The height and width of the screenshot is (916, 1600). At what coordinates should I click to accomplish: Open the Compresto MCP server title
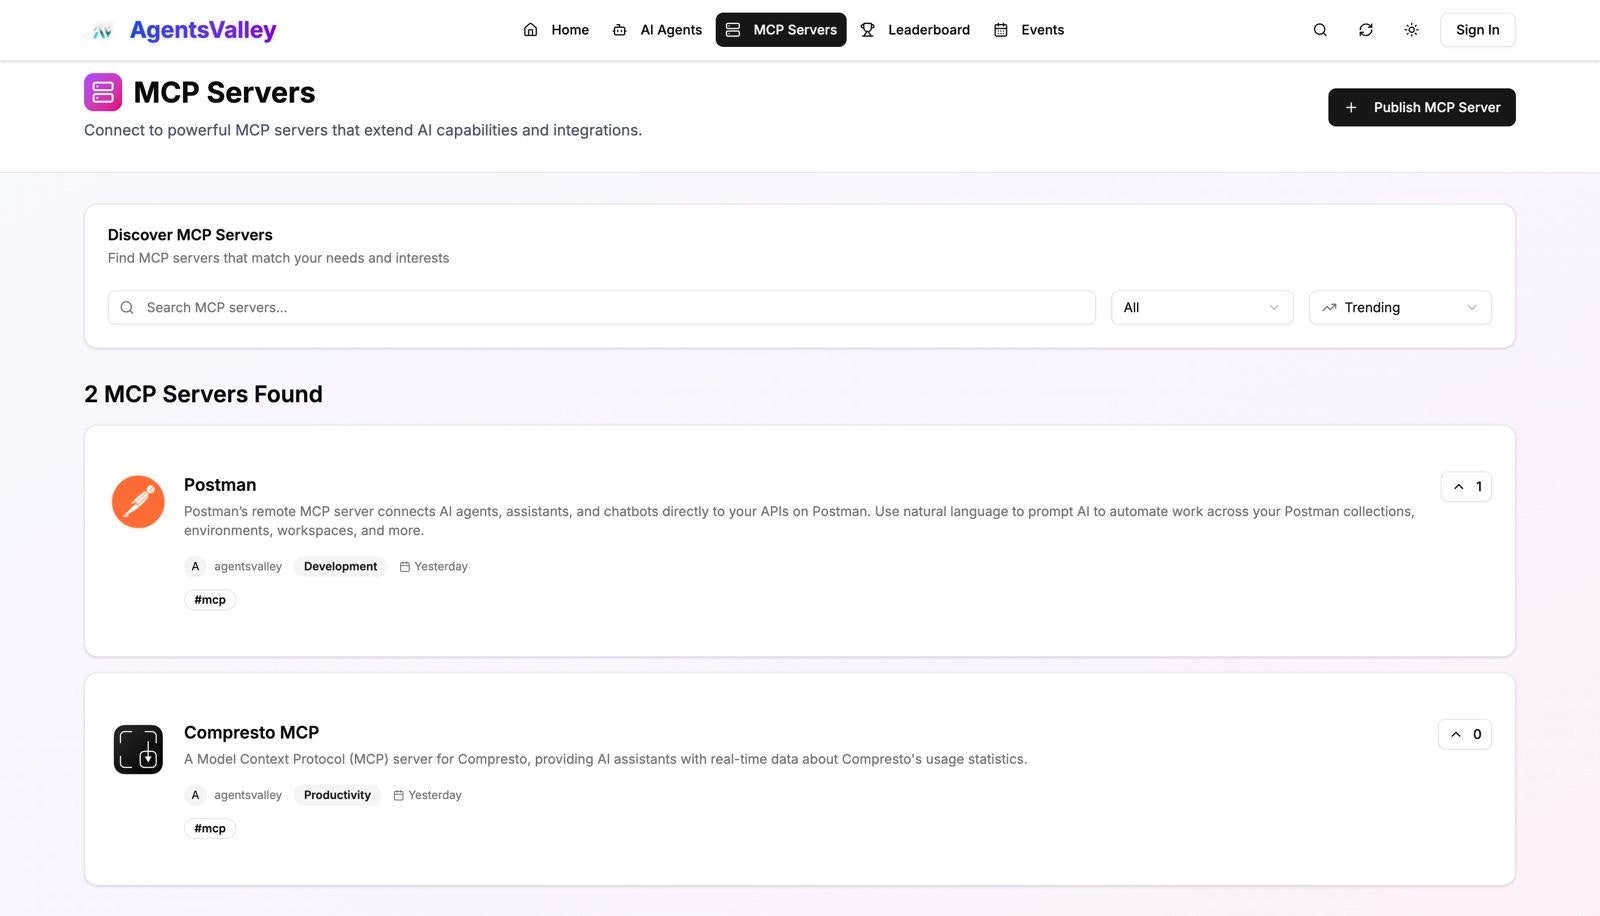pos(252,733)
